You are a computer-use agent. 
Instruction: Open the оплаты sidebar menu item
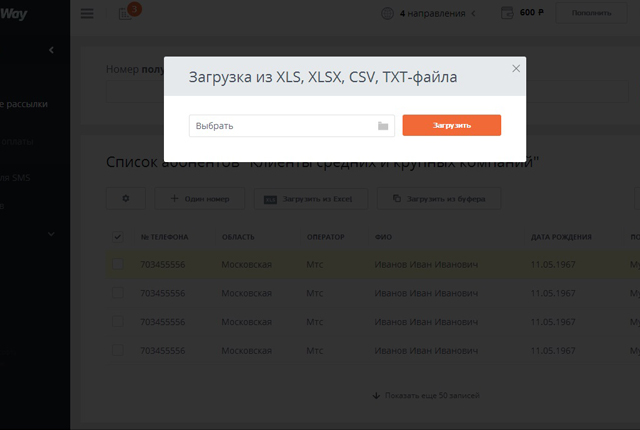[x=17, y=142]
